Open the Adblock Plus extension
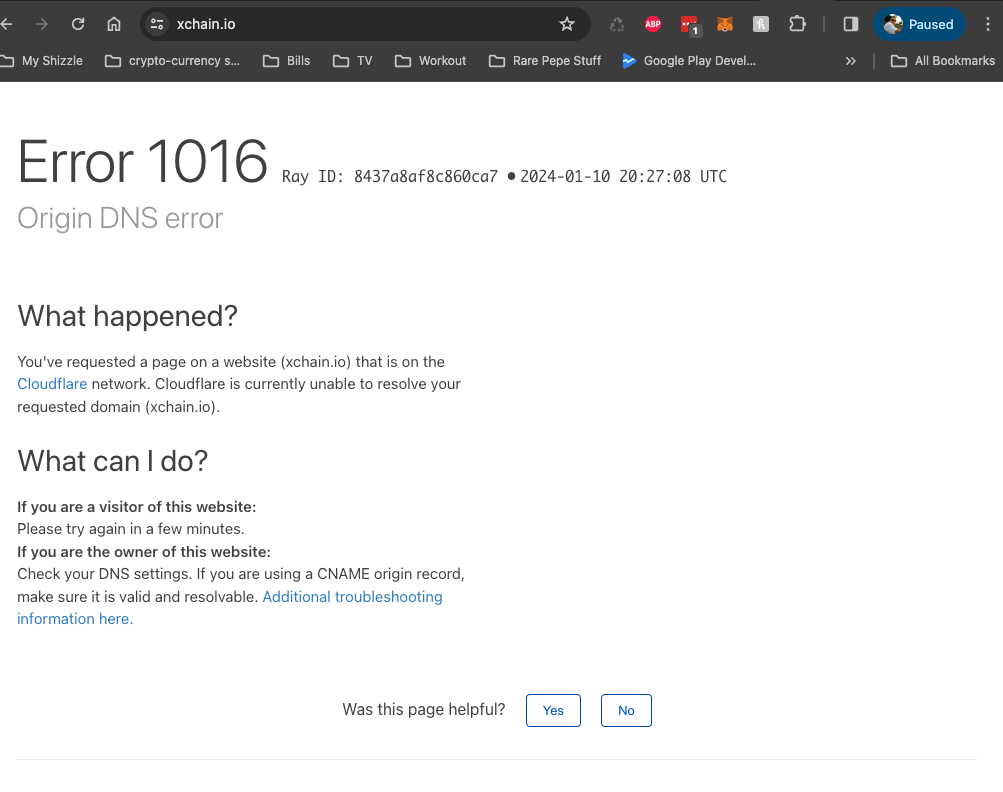1003x792 pixels. click(652, 24)
